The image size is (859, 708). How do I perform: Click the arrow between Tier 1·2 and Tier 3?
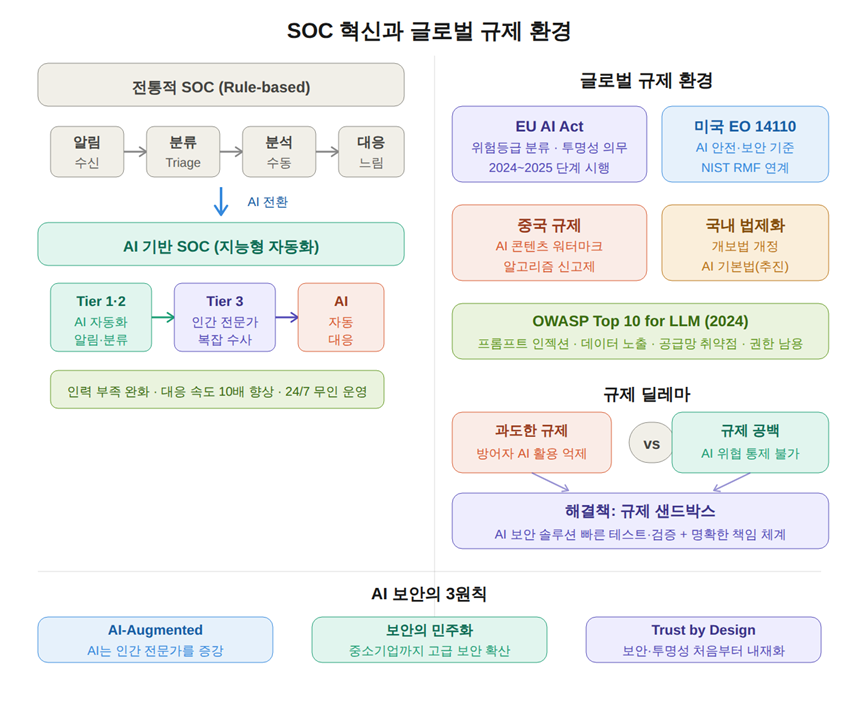pos(163,317)
